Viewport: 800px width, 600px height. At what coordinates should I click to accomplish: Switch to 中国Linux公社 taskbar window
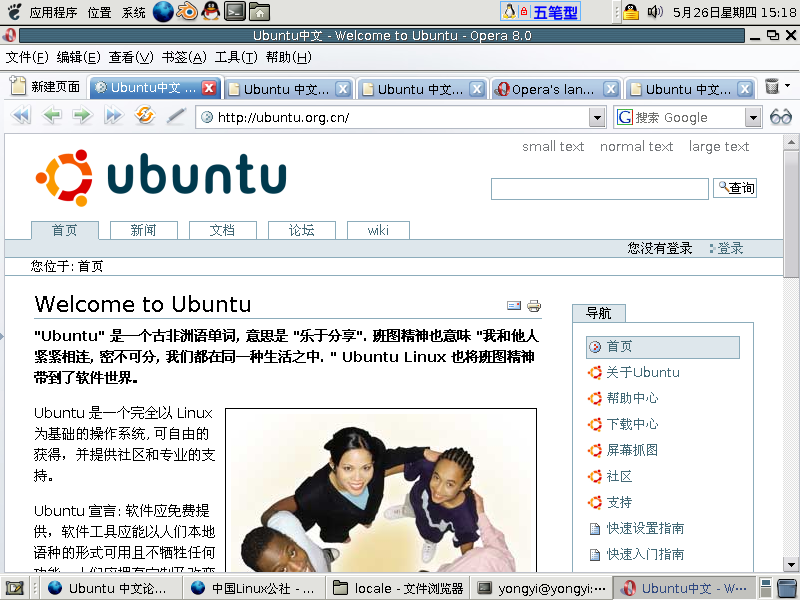click(254, 588)
